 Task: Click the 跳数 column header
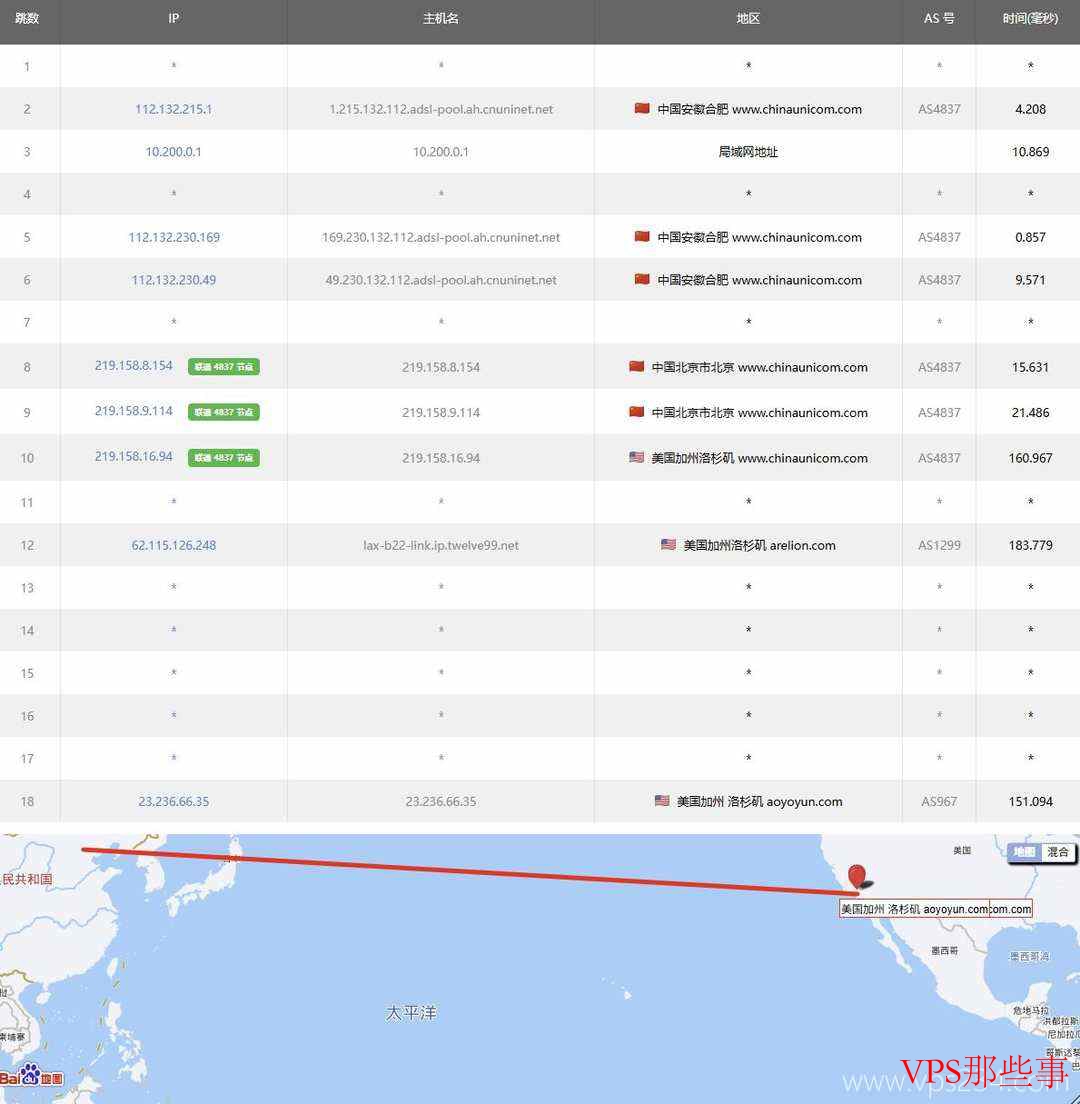(27, 18)
